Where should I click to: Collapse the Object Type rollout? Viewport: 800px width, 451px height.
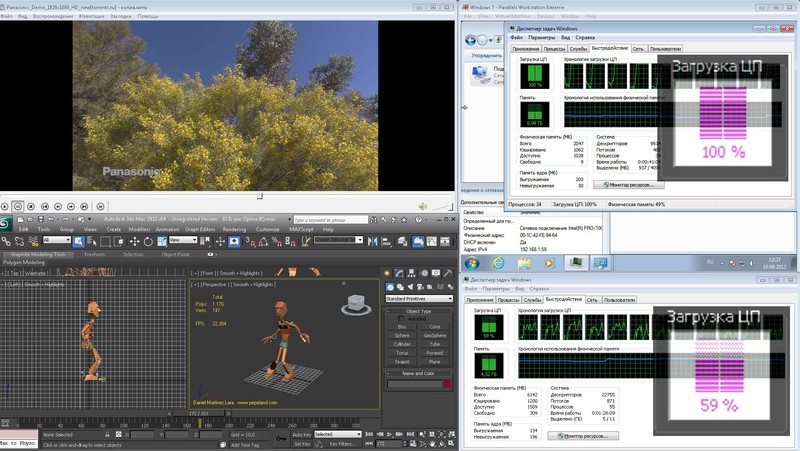click(418, 310)
